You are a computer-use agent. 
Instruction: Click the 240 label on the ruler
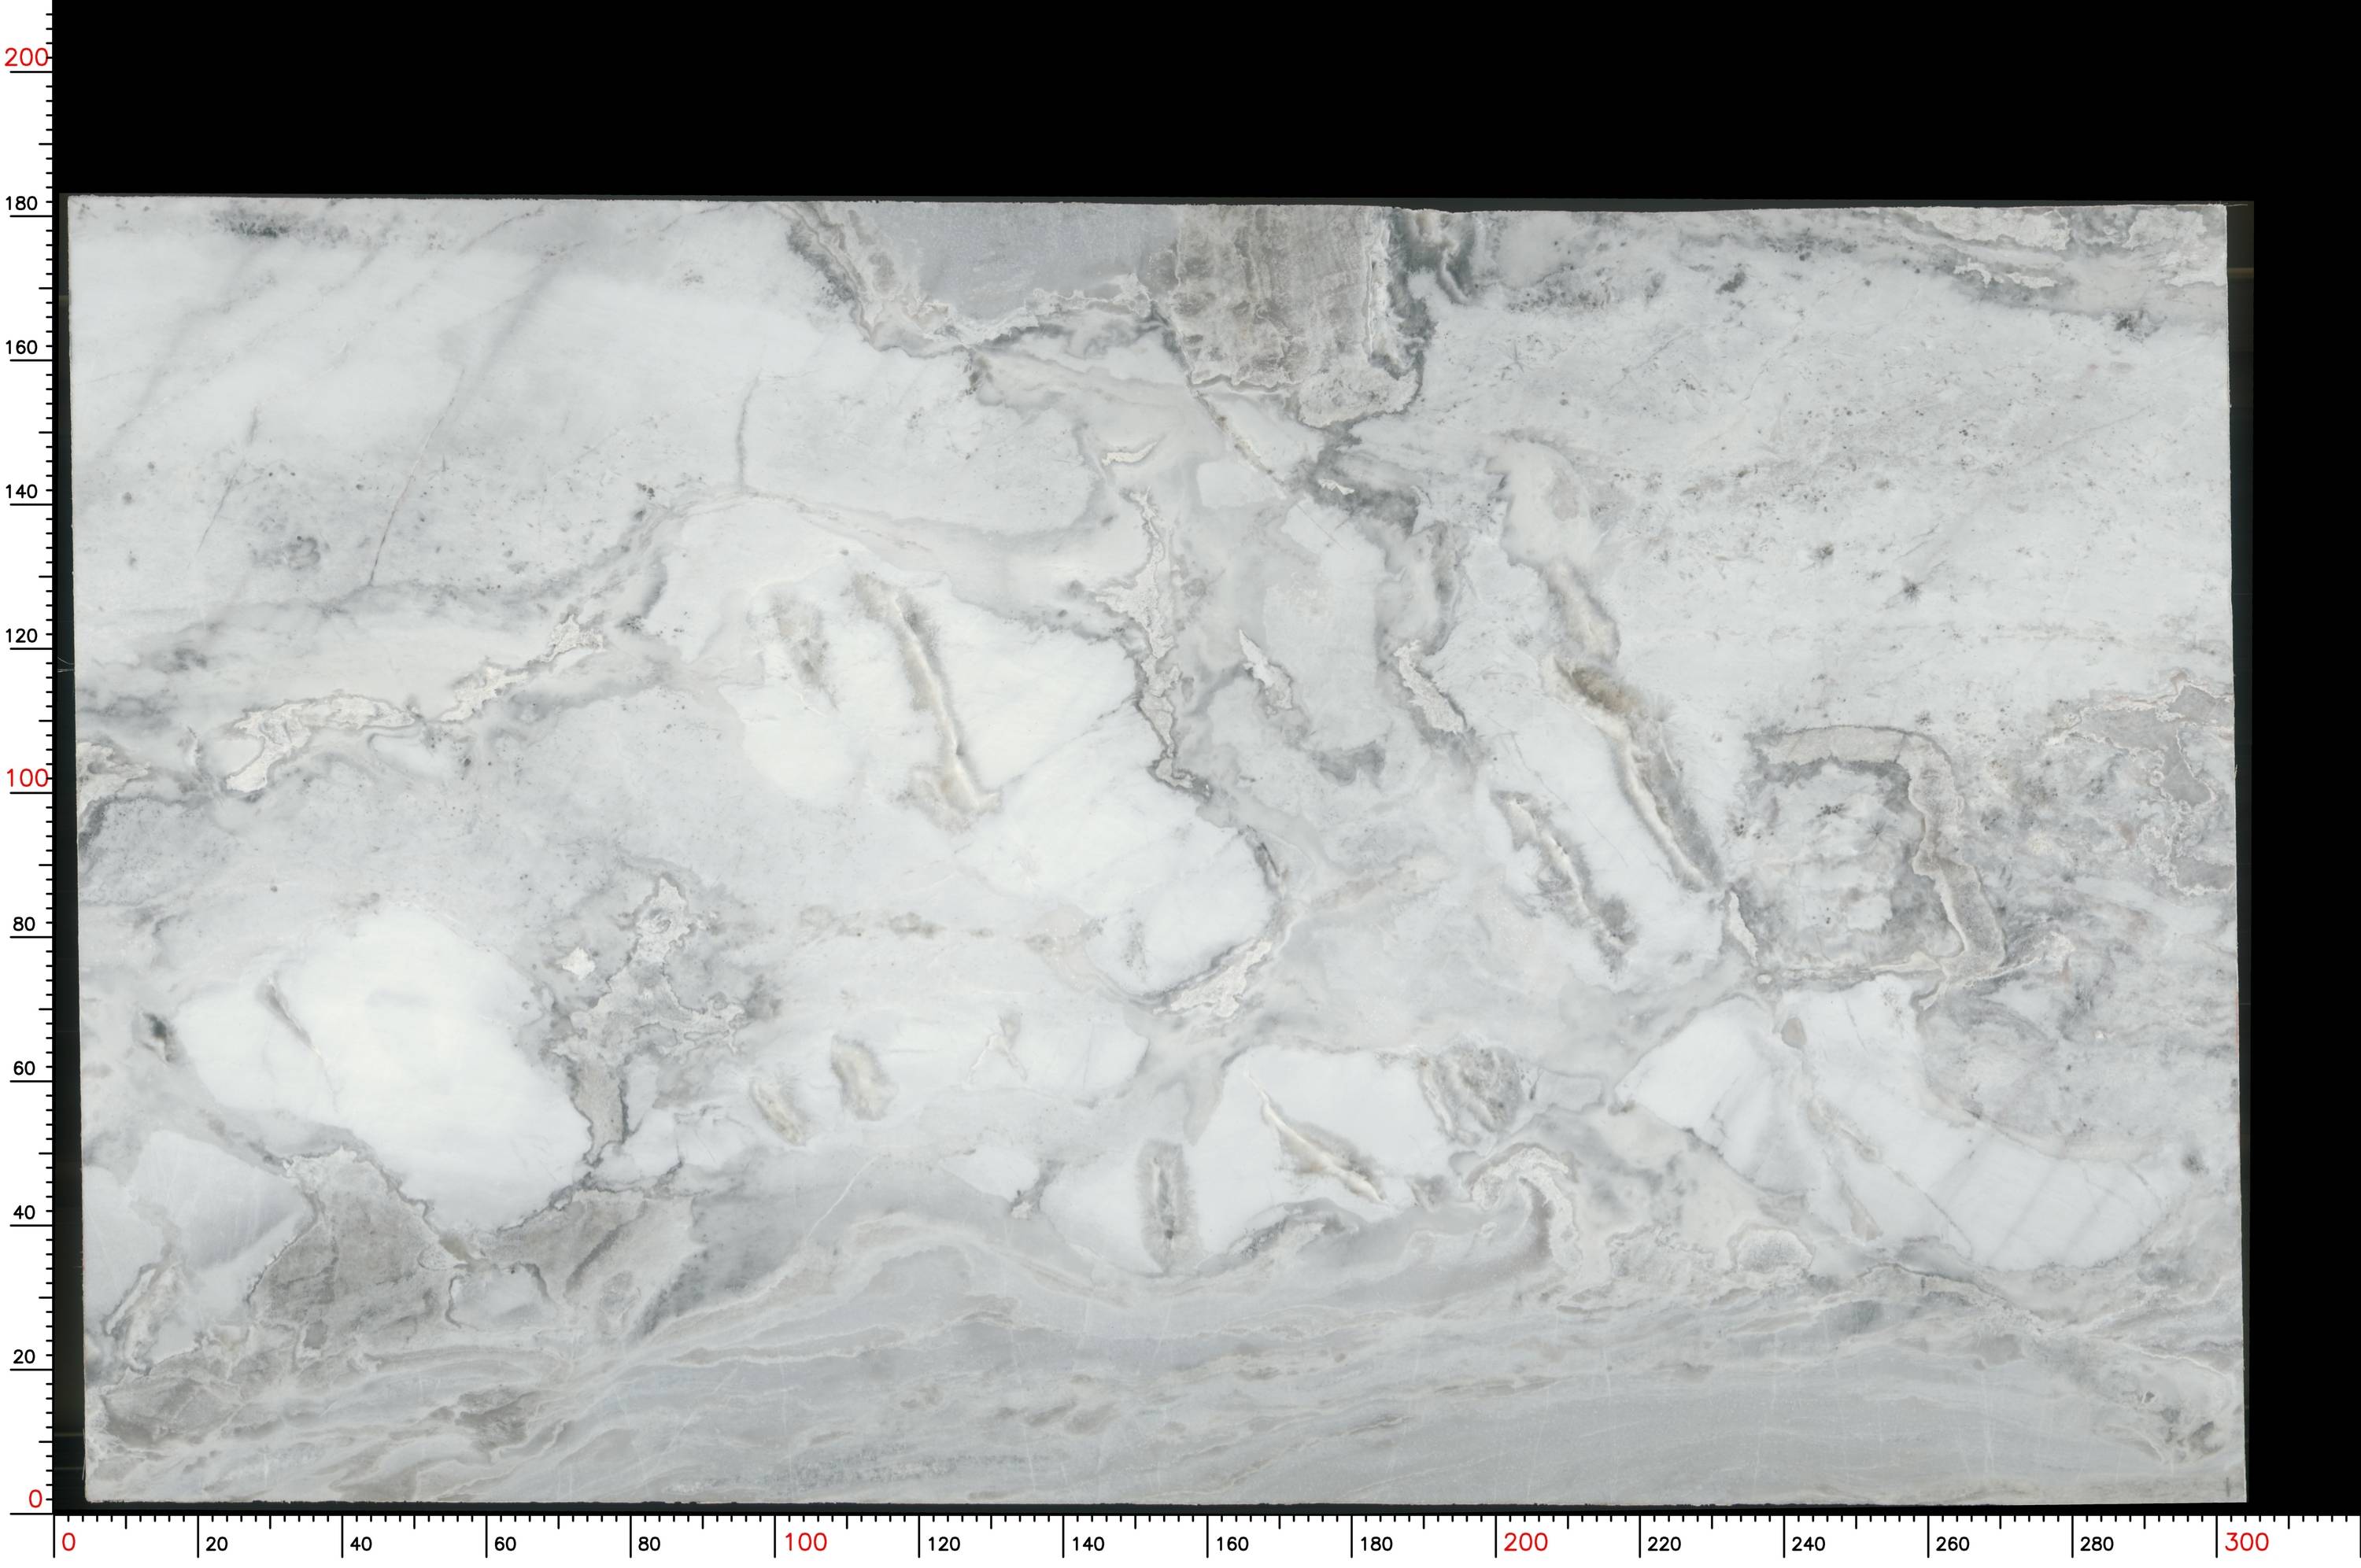[1809, 1544]
